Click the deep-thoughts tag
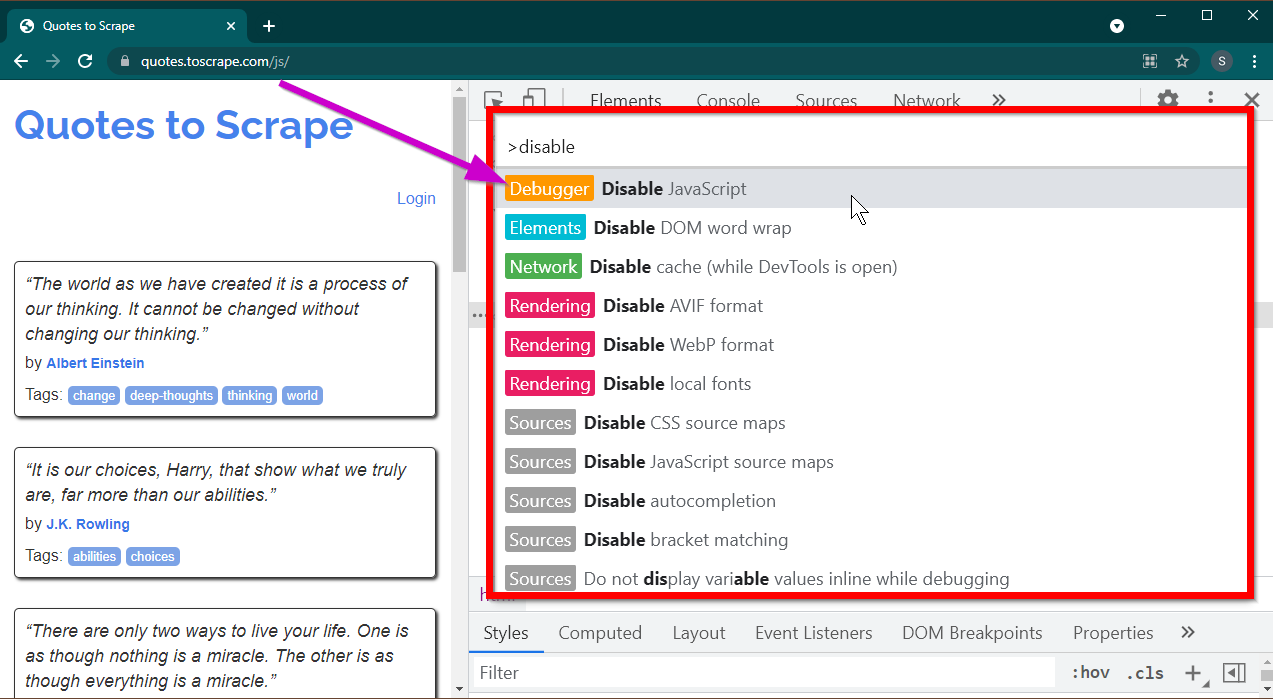1273x699 pixels. point(171,396)
